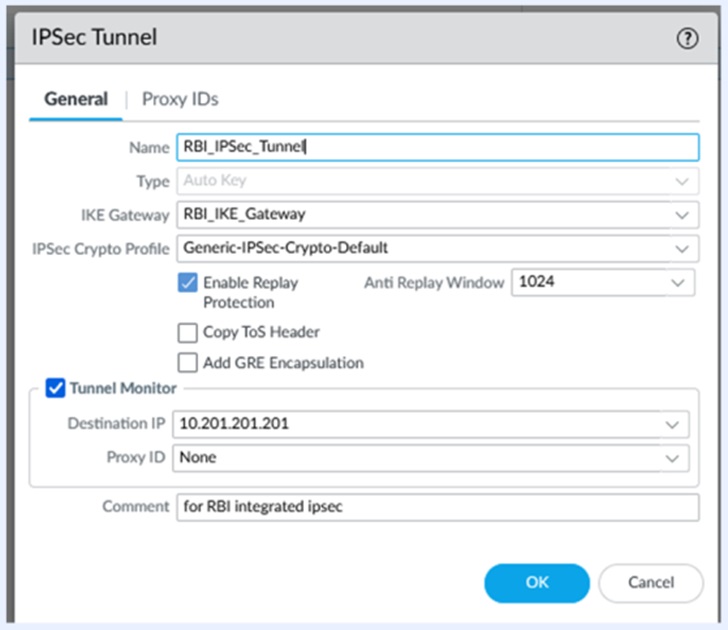Click inside the RBI_IKE_Gateway text field

[x=420, y=214]
